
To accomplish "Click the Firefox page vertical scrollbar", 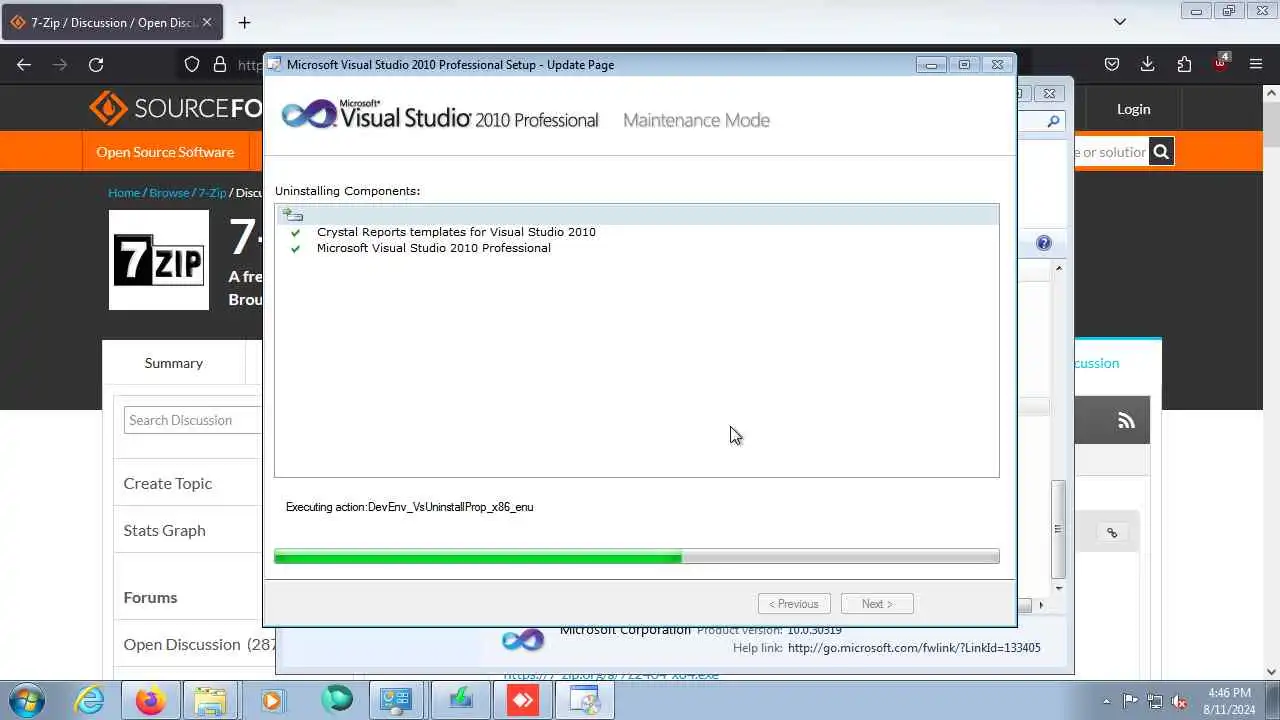I will [1272, 380].
